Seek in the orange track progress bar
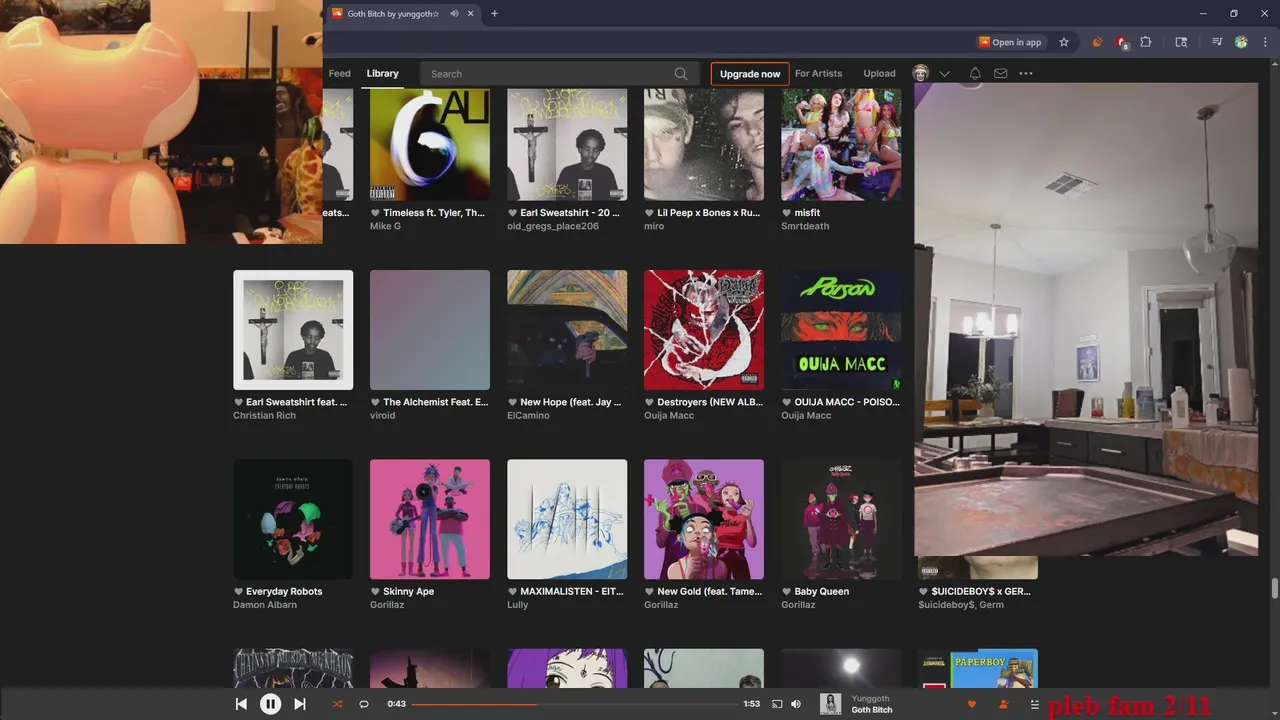 tap(574, 704)
